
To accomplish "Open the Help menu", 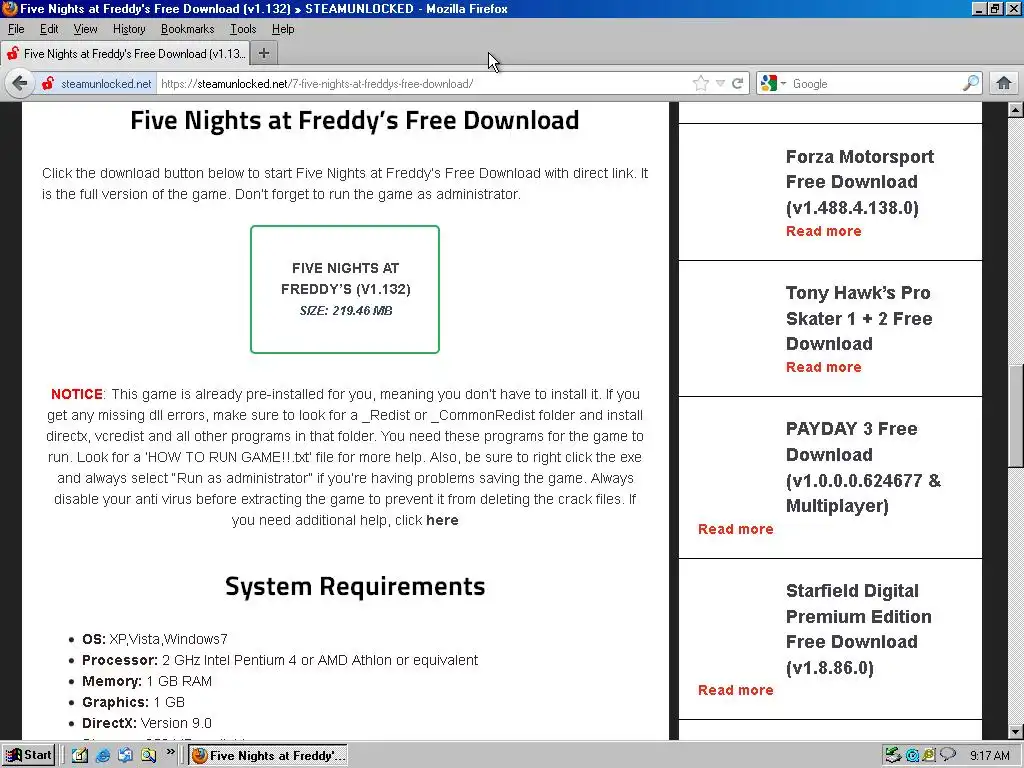I will point(283,29).
